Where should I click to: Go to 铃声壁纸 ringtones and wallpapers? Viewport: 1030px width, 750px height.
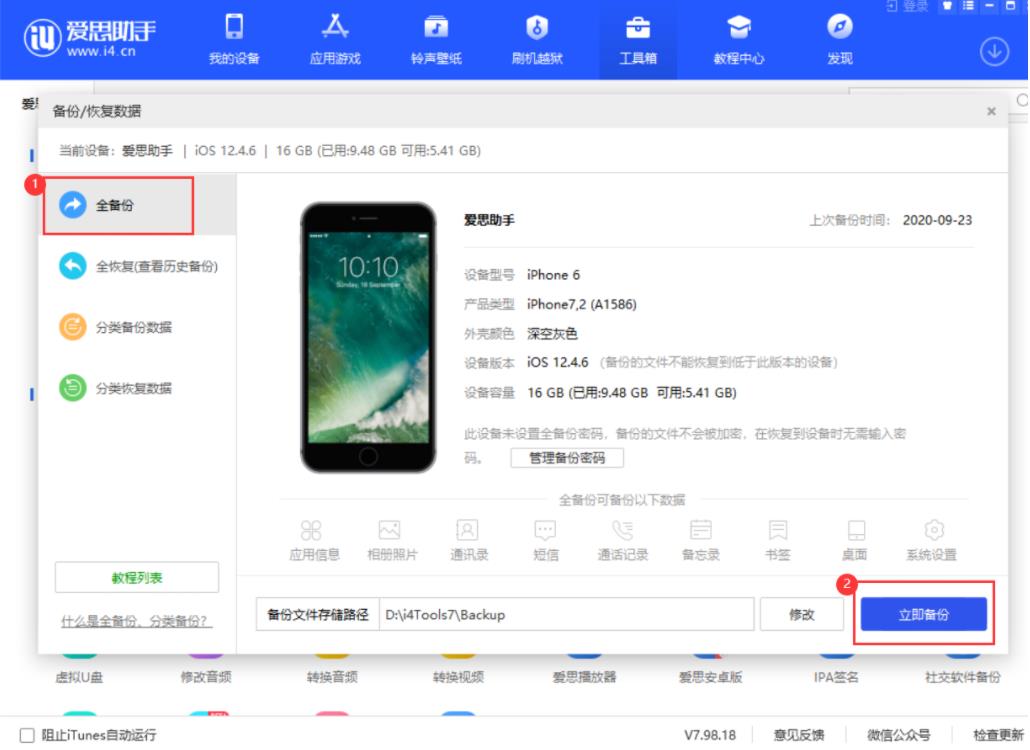(x=436, y=40)
